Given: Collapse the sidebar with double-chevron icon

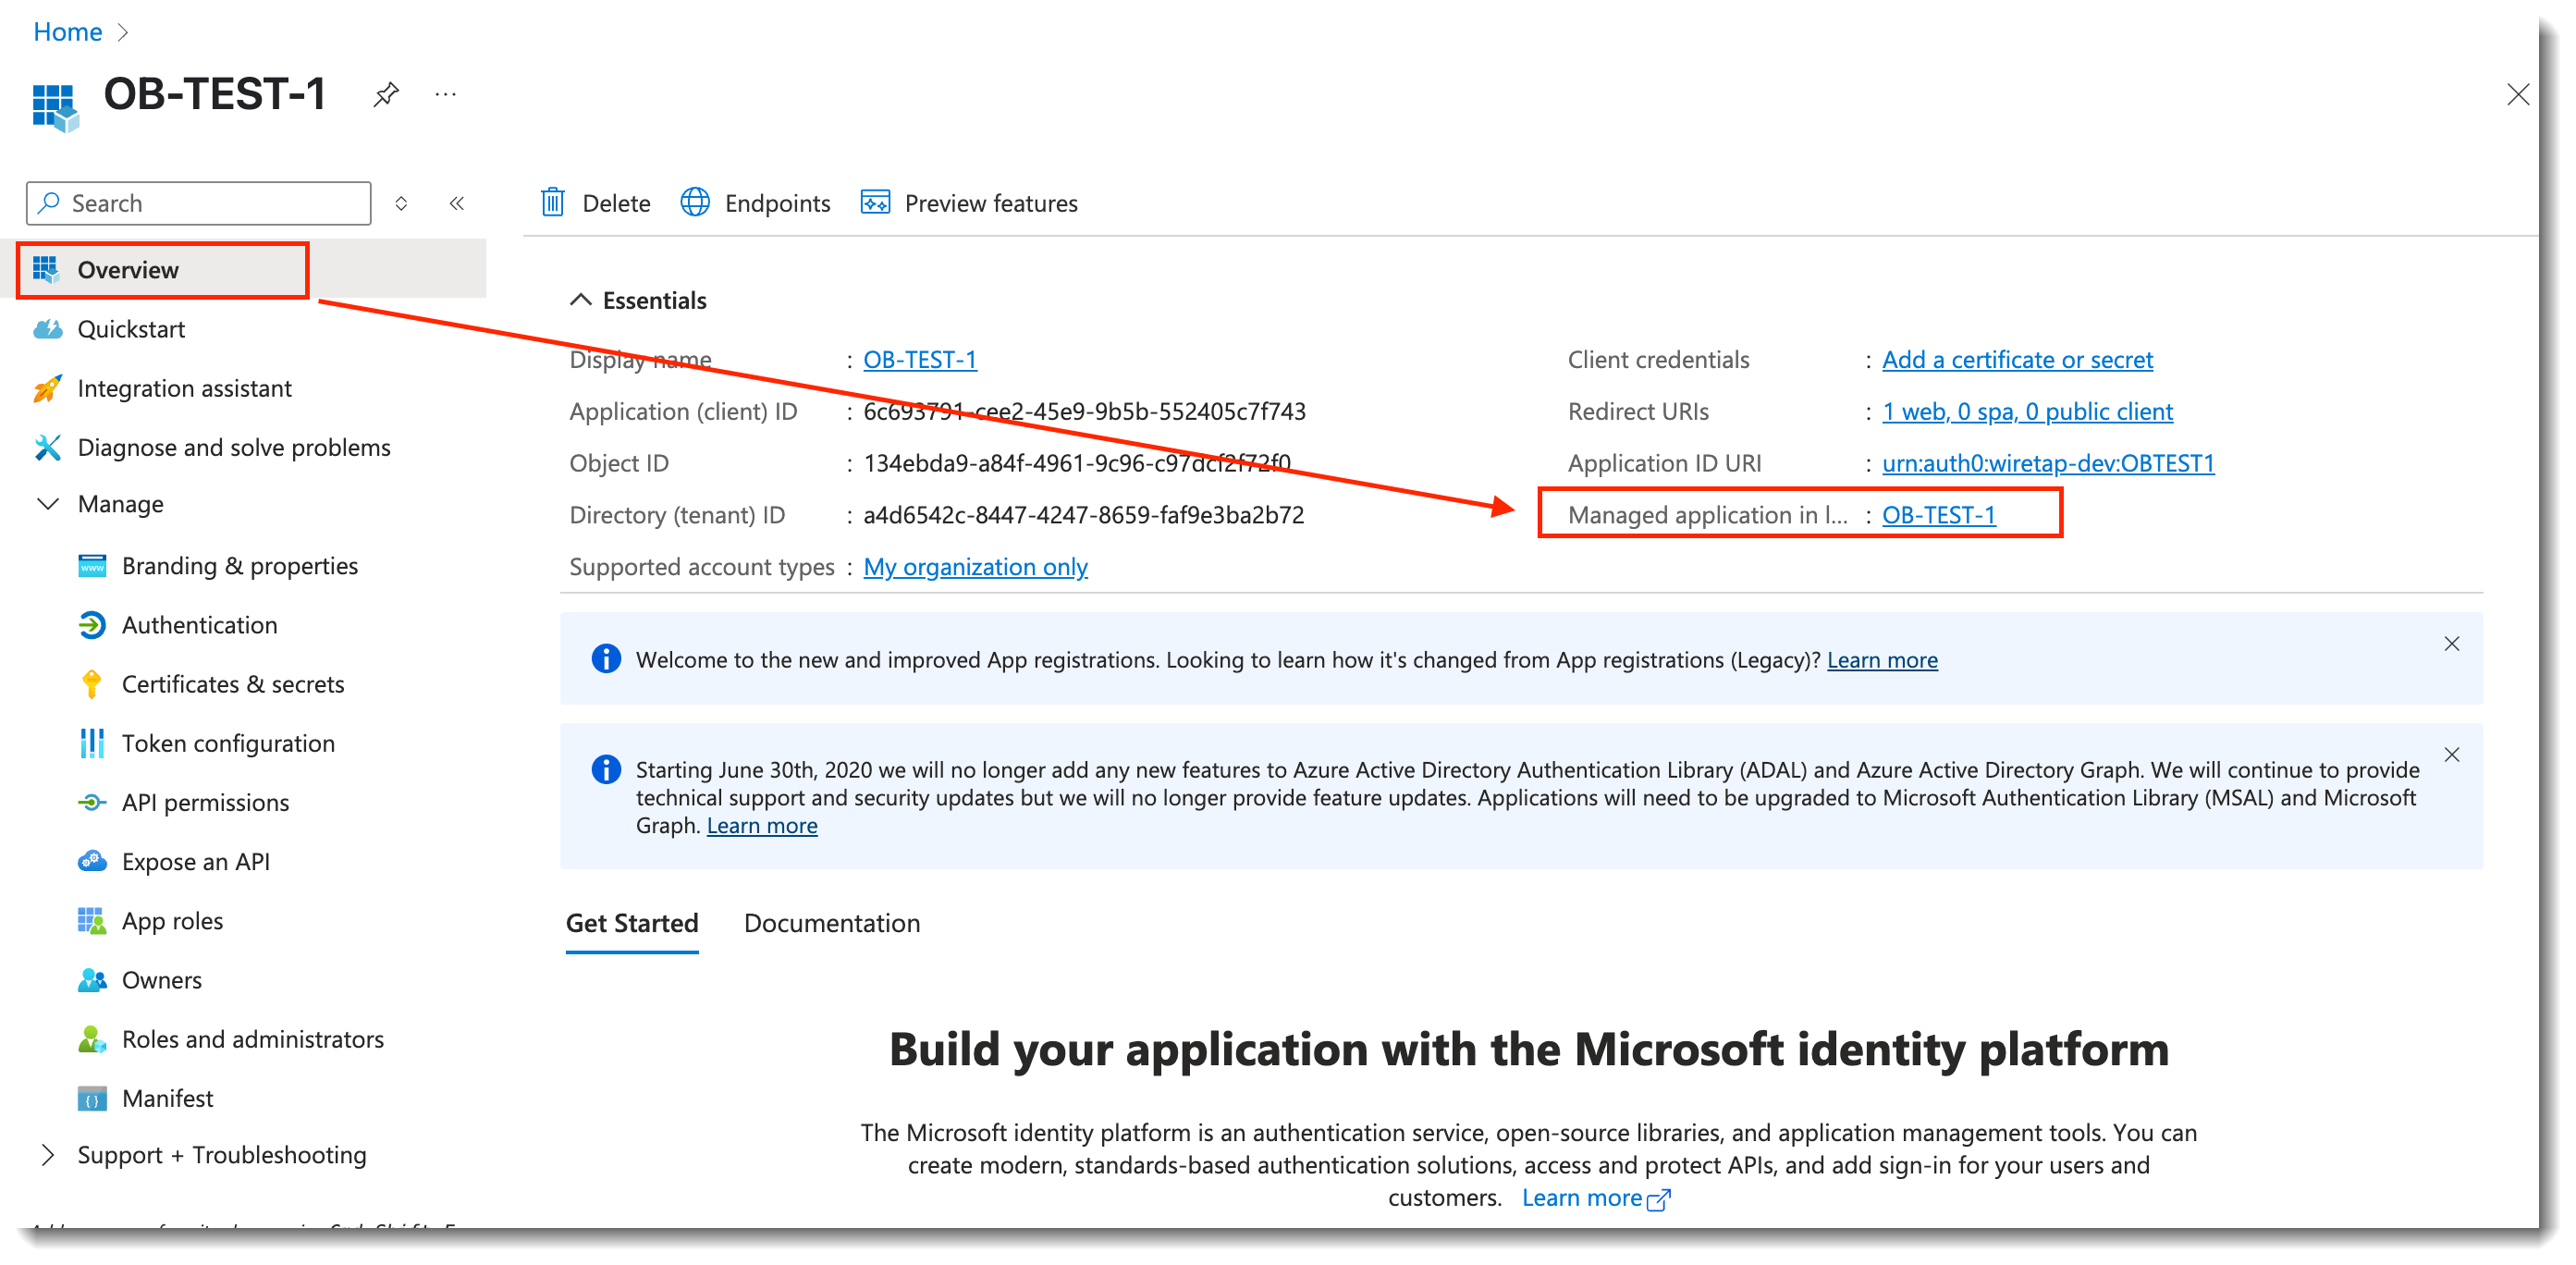Looking at the screenshot, I should click(457, 203).
